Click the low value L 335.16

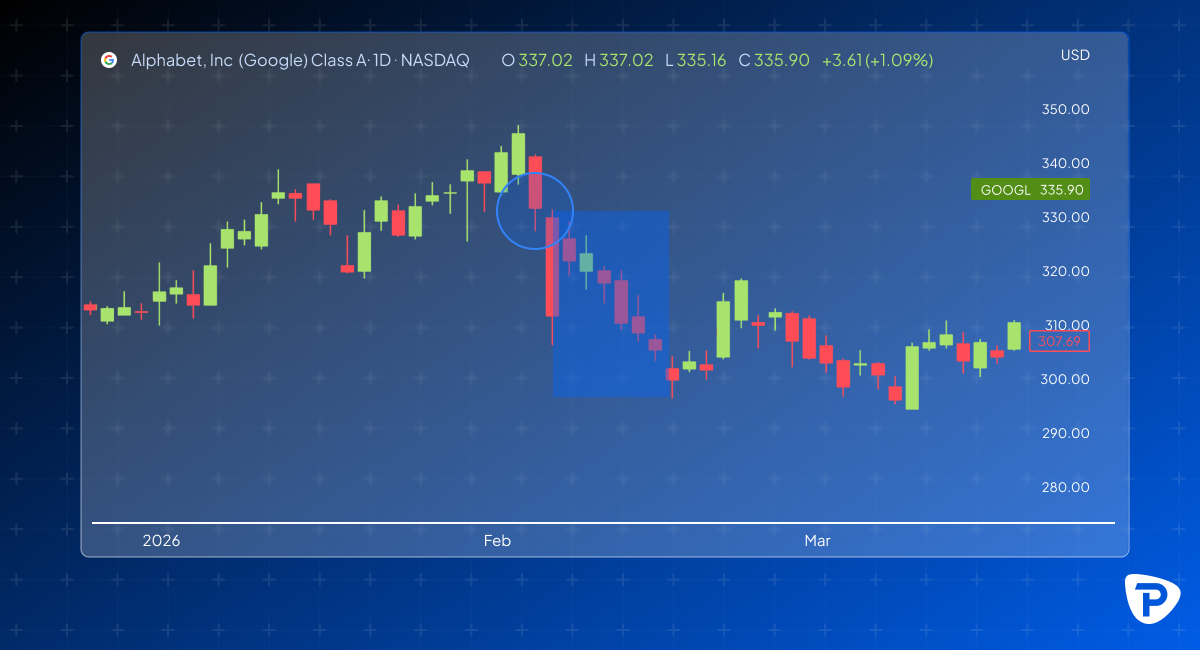[696, 60]
